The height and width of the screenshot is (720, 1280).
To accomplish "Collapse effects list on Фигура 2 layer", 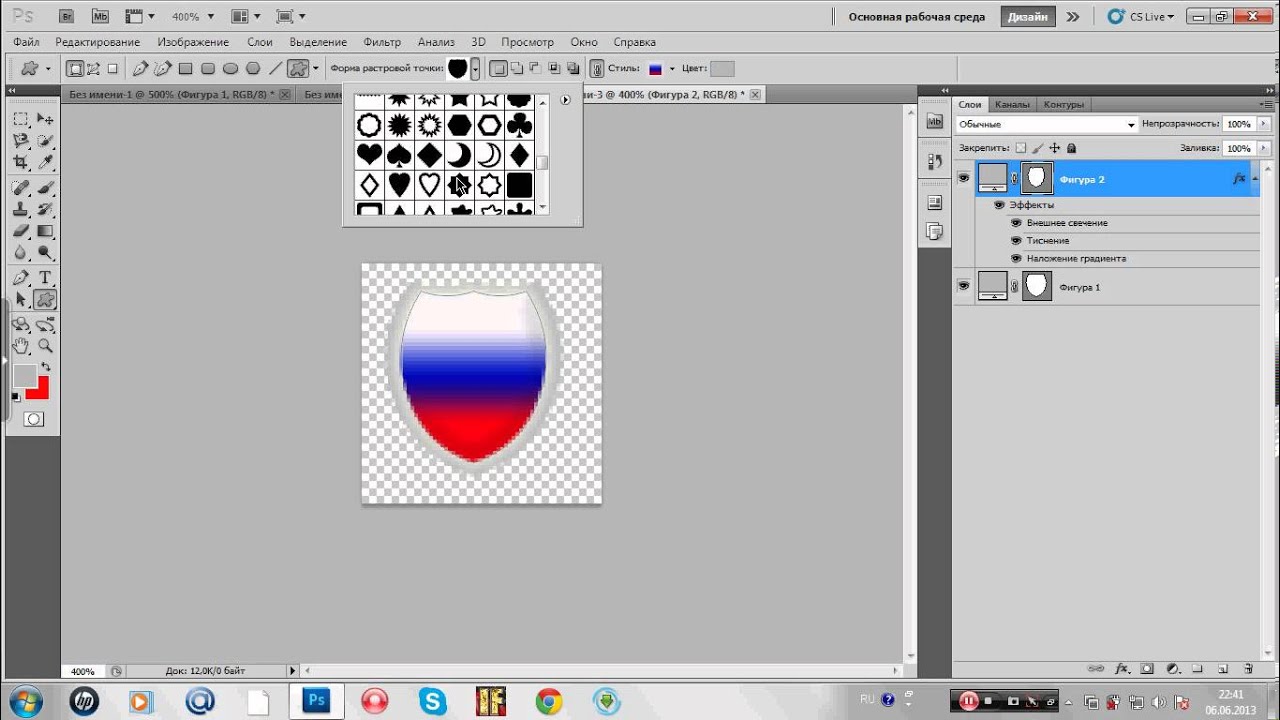I will click(1255, 179).
